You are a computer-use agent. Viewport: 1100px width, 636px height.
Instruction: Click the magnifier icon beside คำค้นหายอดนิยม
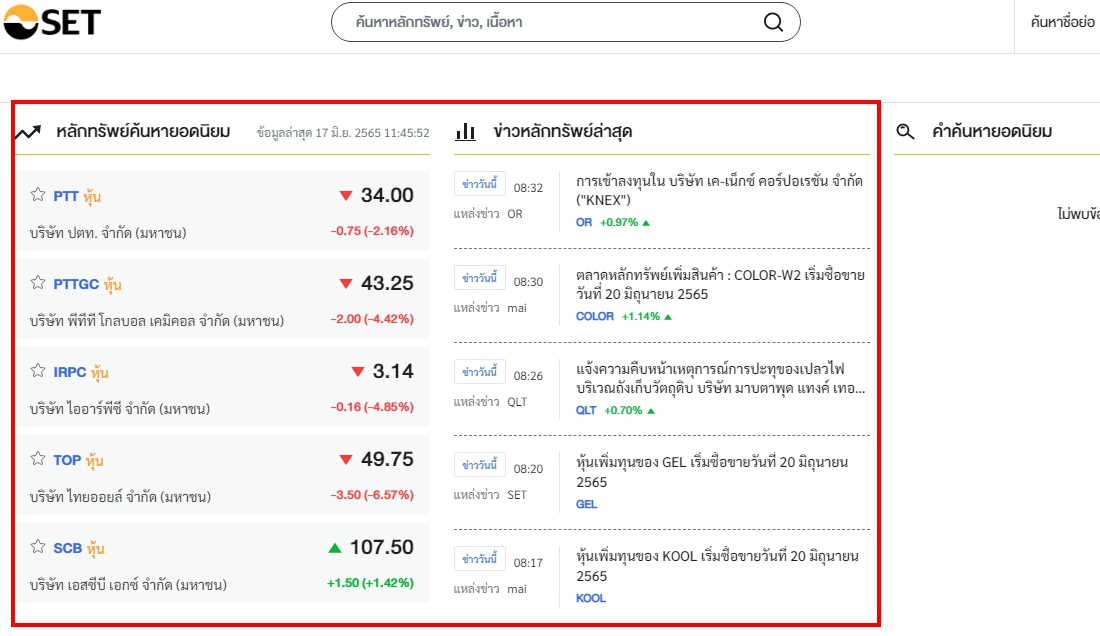point(905,131)
